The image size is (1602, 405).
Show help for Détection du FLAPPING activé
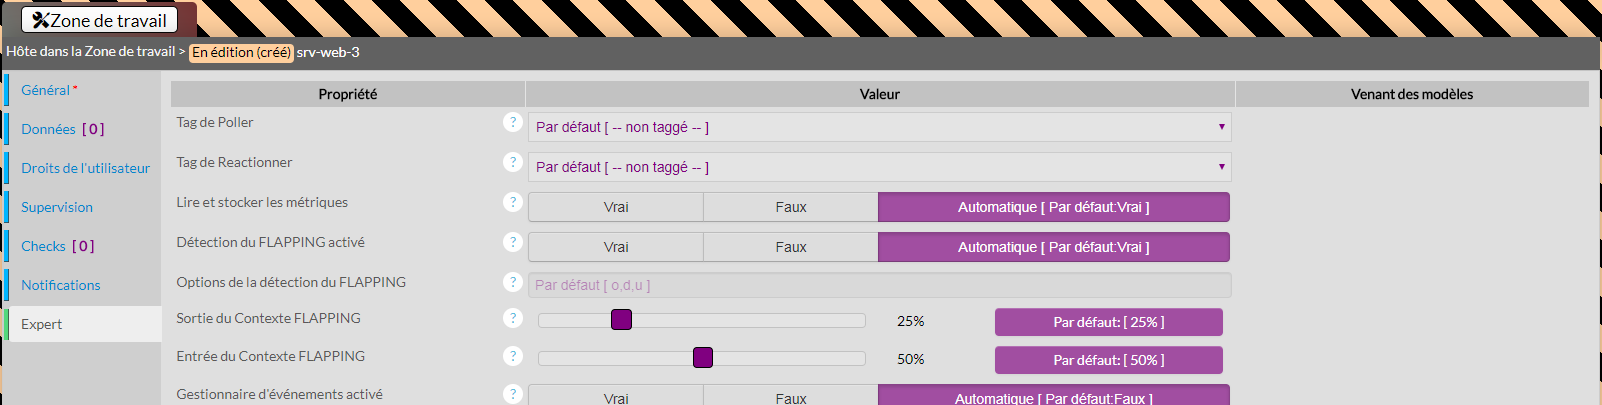[x=513, y=242]
